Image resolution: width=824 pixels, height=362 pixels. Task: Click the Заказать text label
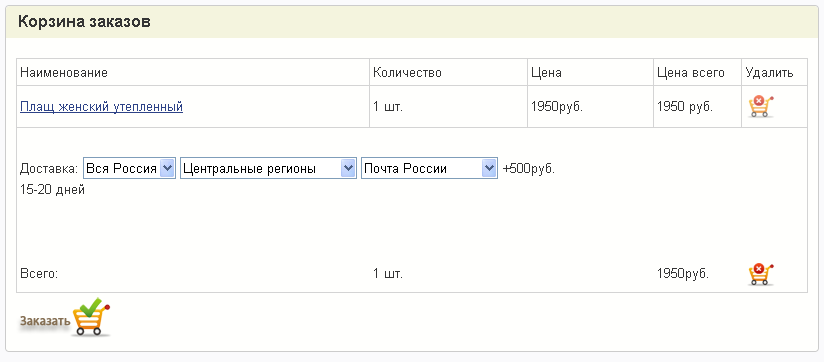pyautogui.click(x=45, y=321)
